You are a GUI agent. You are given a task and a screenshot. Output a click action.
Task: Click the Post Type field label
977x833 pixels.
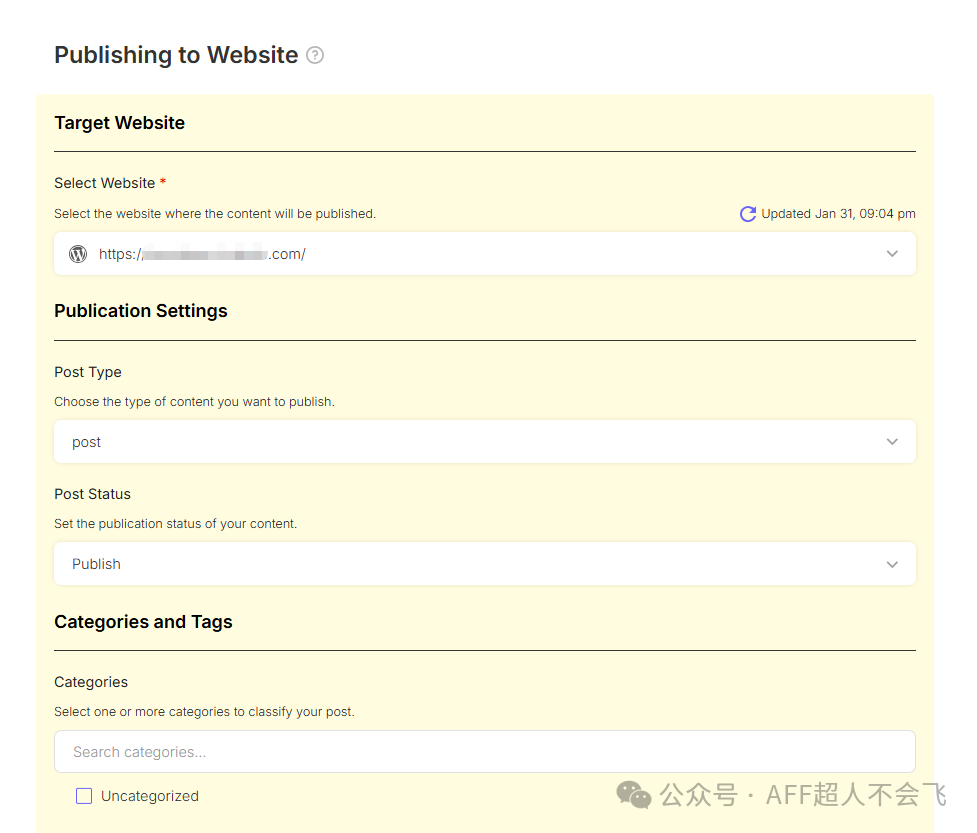88,372
